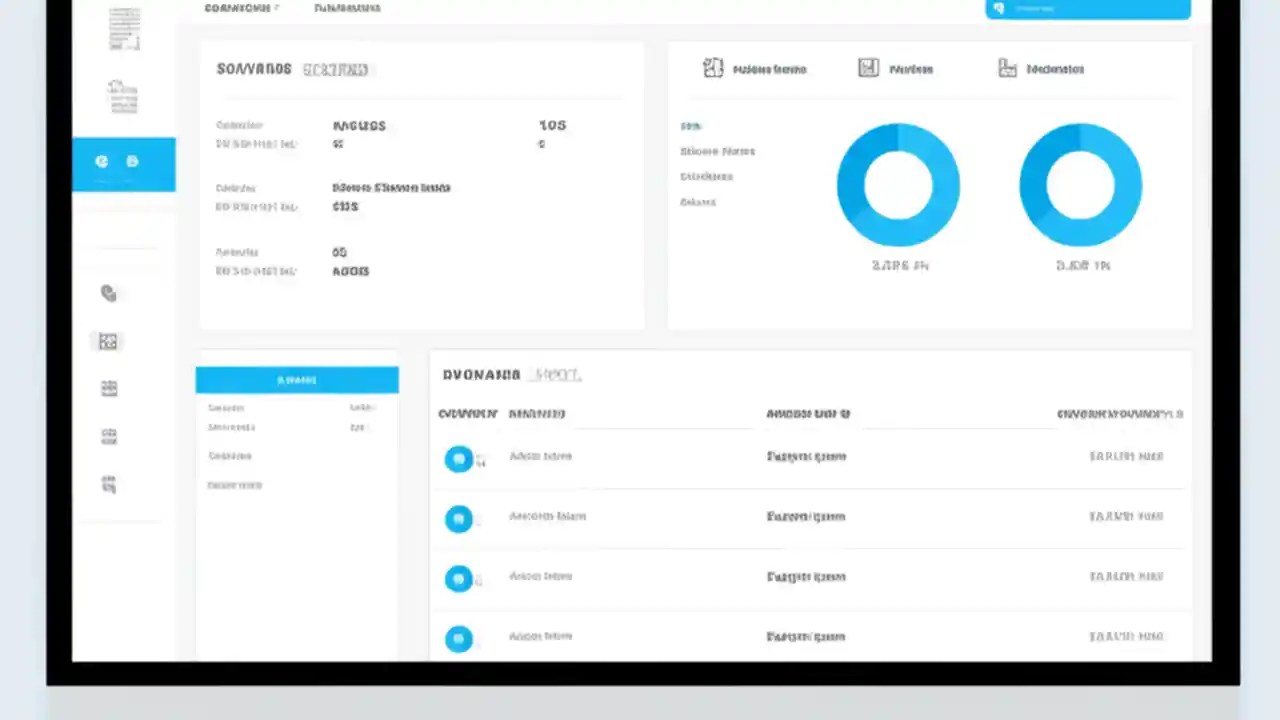Screen dimensions: 1280x720
Task: Click the search field at the top right
Action: (1087, 8)
